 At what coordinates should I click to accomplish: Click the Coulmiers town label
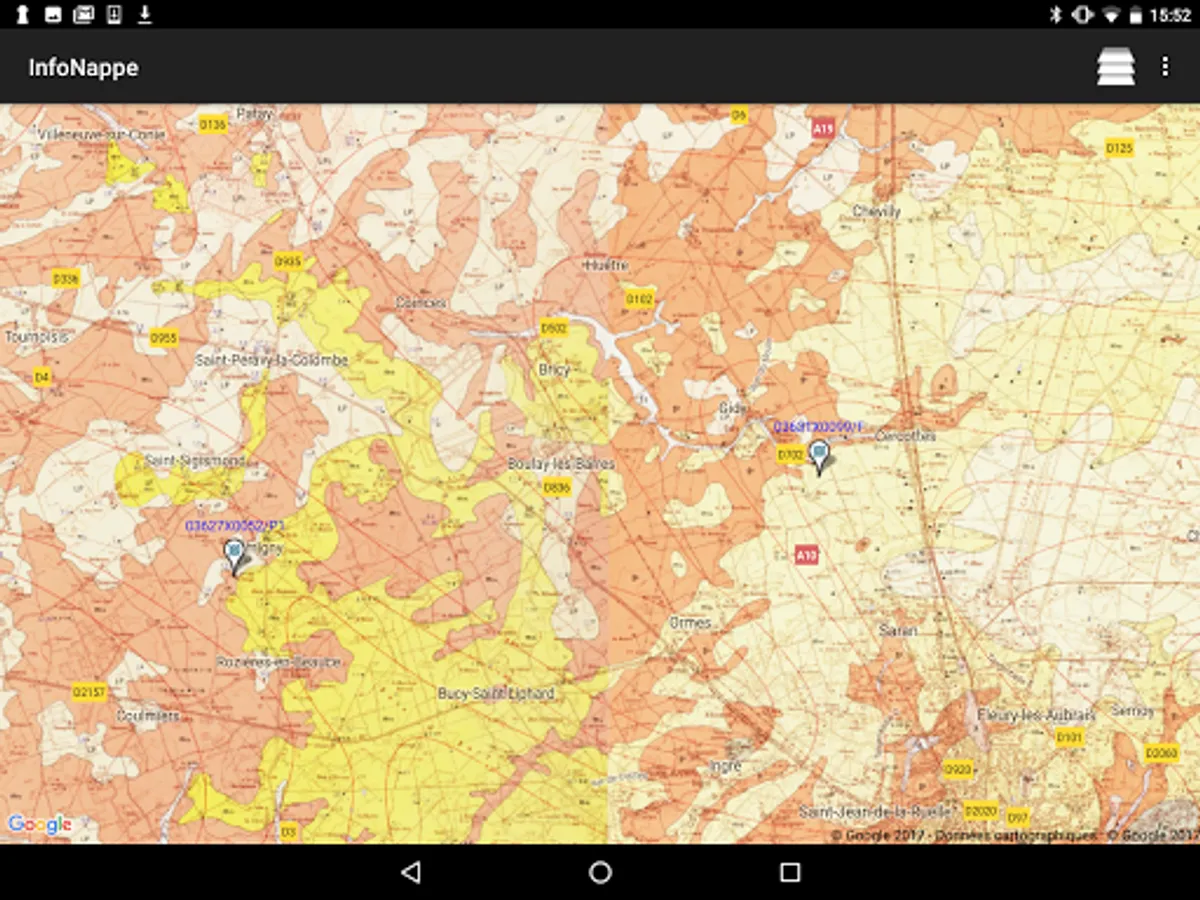pos(148,716)
